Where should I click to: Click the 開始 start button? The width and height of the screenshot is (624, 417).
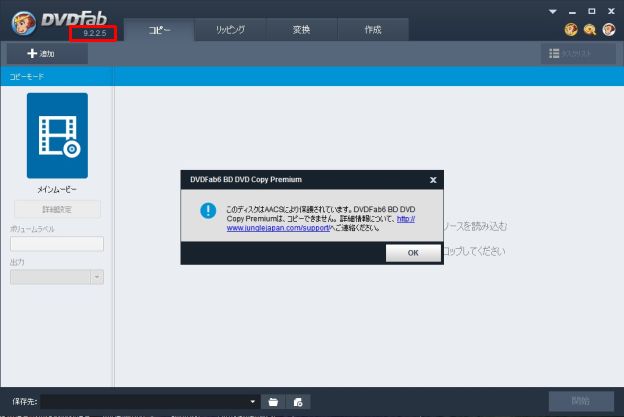tap(581, 401)
